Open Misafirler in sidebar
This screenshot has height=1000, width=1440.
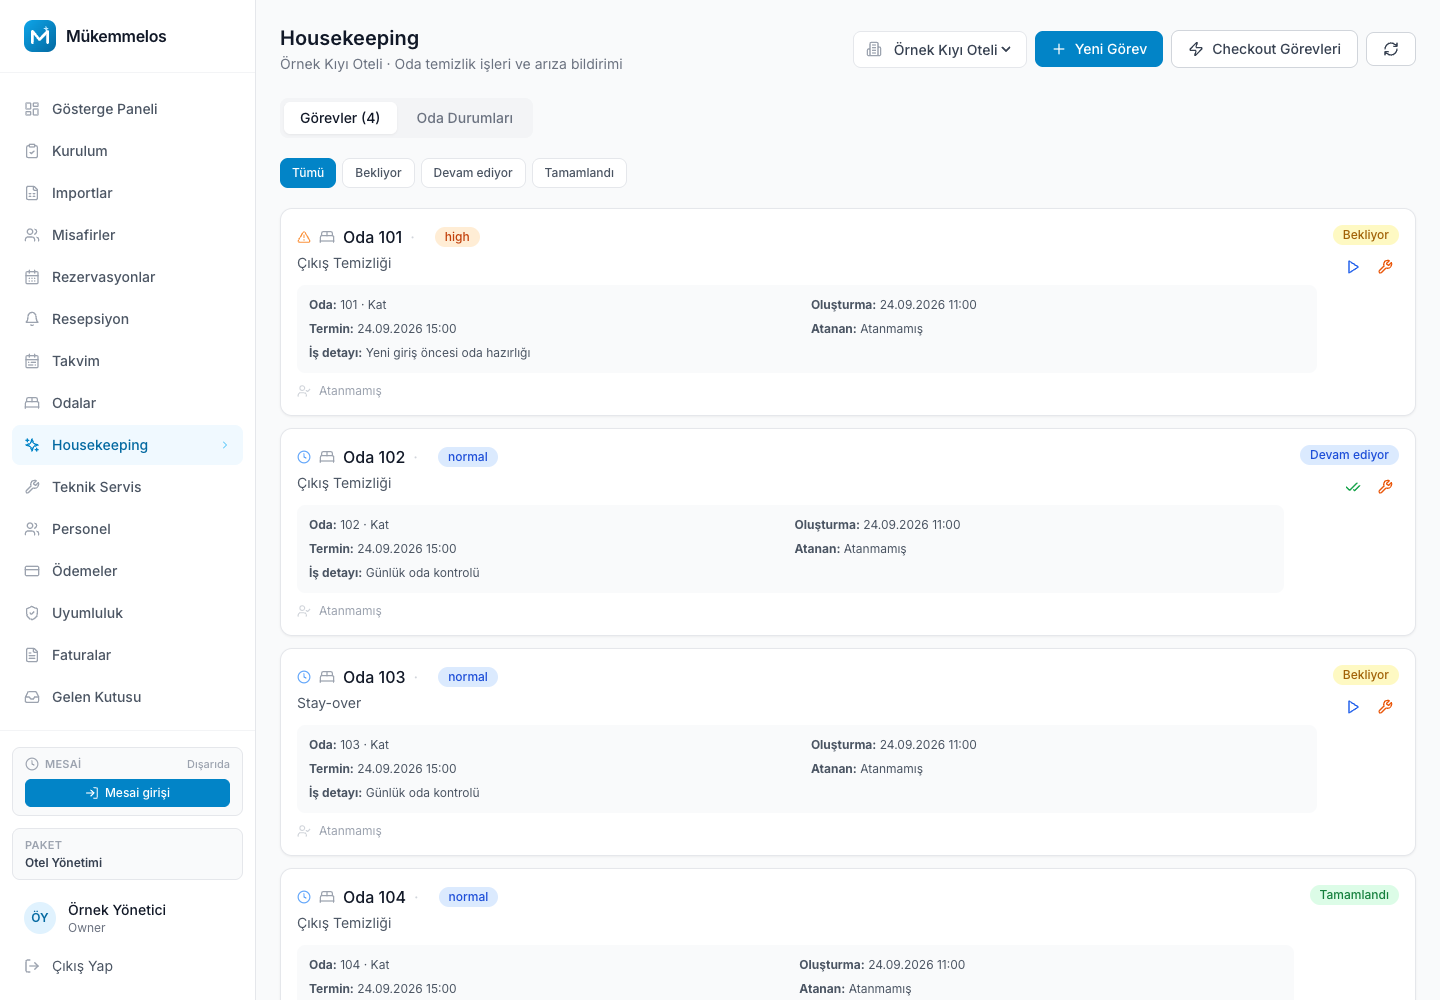128,235
